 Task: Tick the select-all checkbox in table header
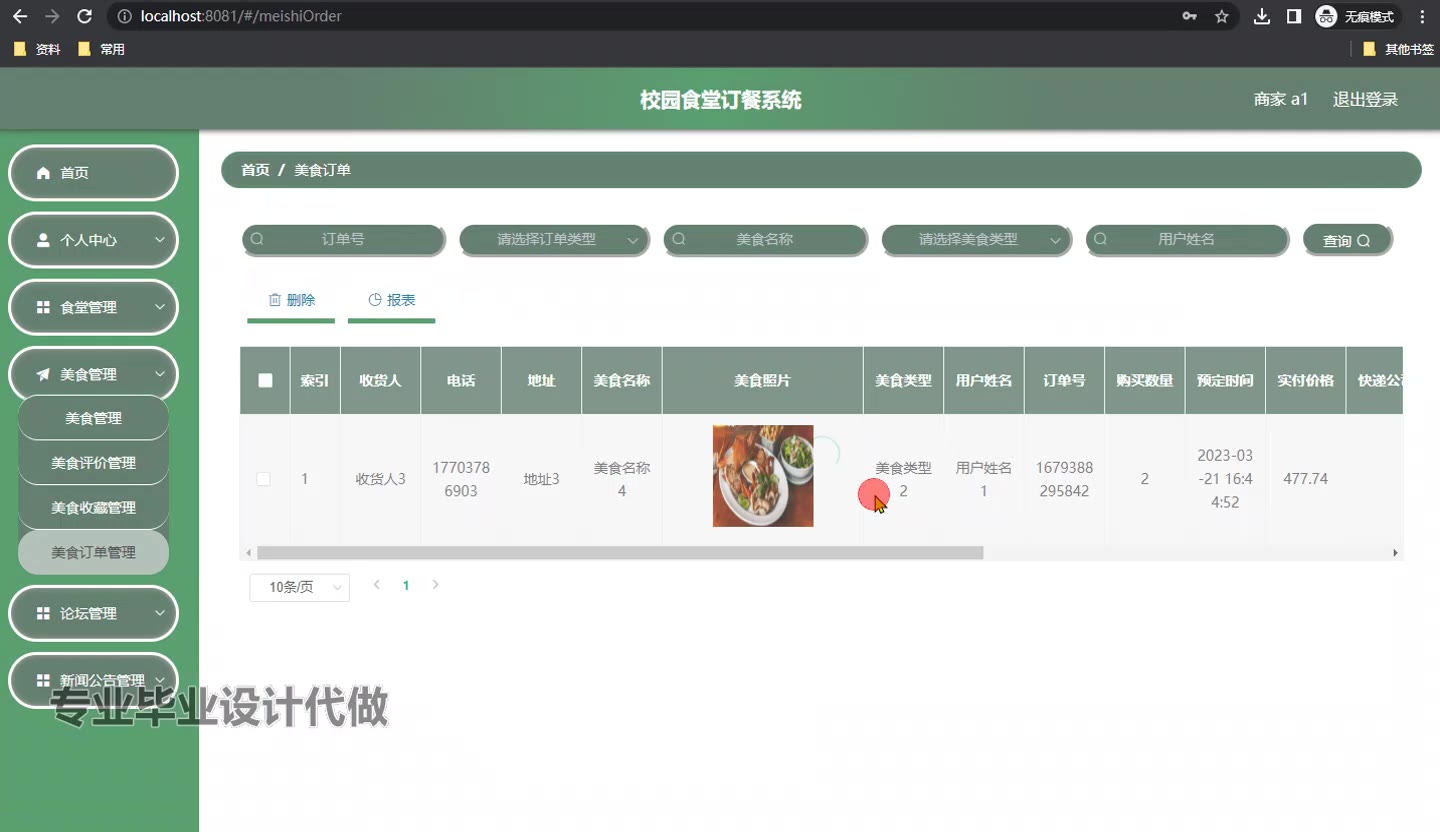[265, 380]
